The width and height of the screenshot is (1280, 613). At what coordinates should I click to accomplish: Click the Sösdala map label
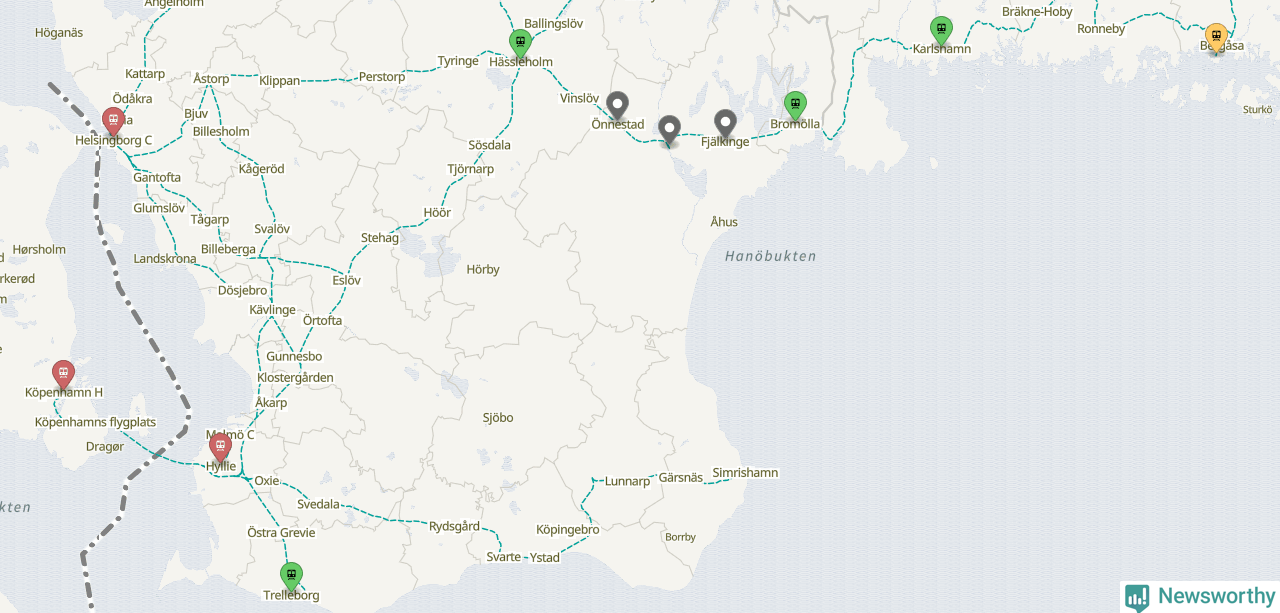point(489,145)
